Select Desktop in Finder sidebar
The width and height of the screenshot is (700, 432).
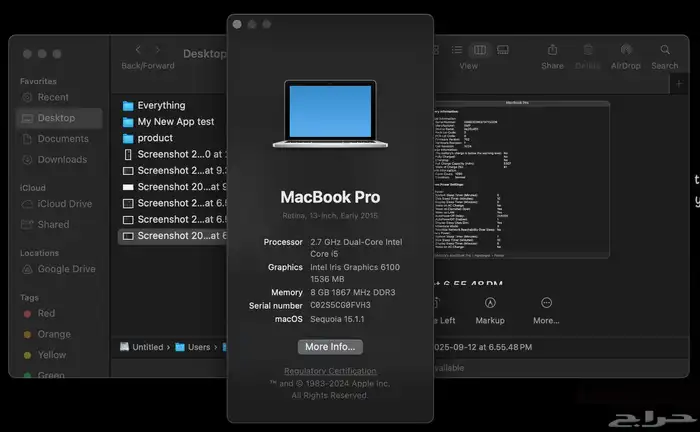[x=59, y=118]
